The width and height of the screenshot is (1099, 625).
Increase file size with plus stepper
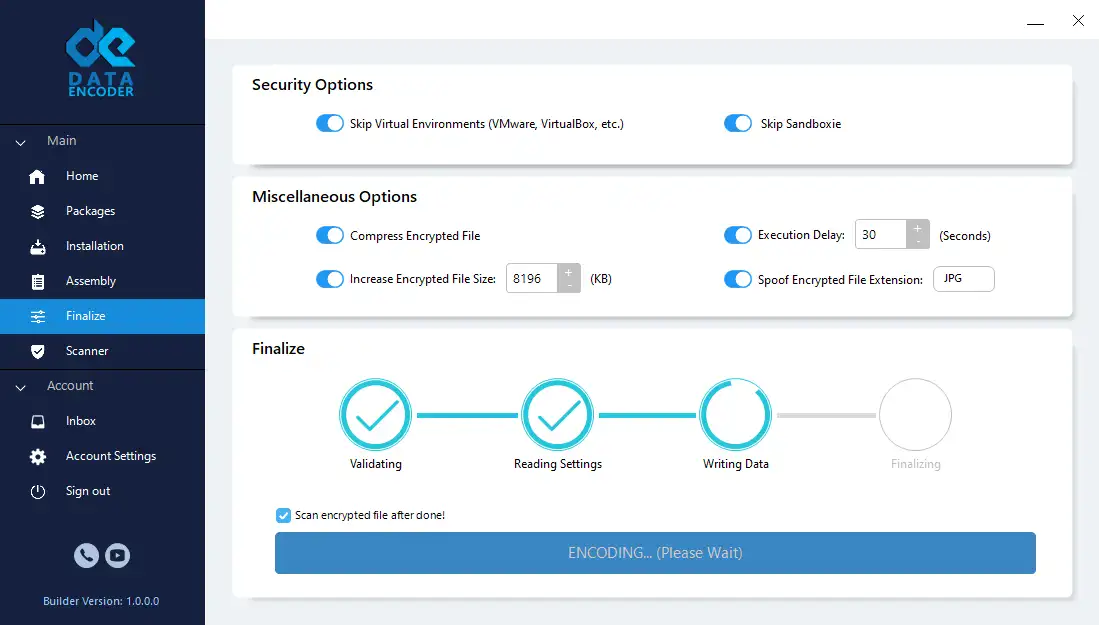point(568,272)
